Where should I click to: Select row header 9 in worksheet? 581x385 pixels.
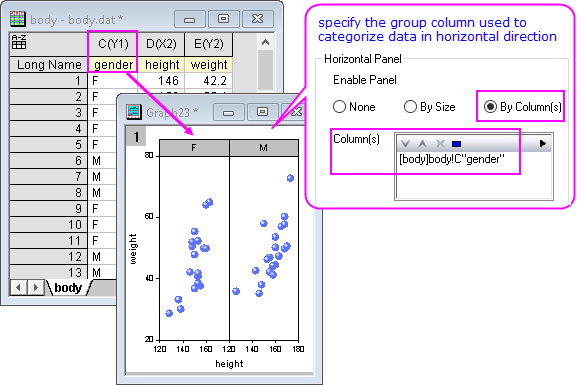[49, 209]
